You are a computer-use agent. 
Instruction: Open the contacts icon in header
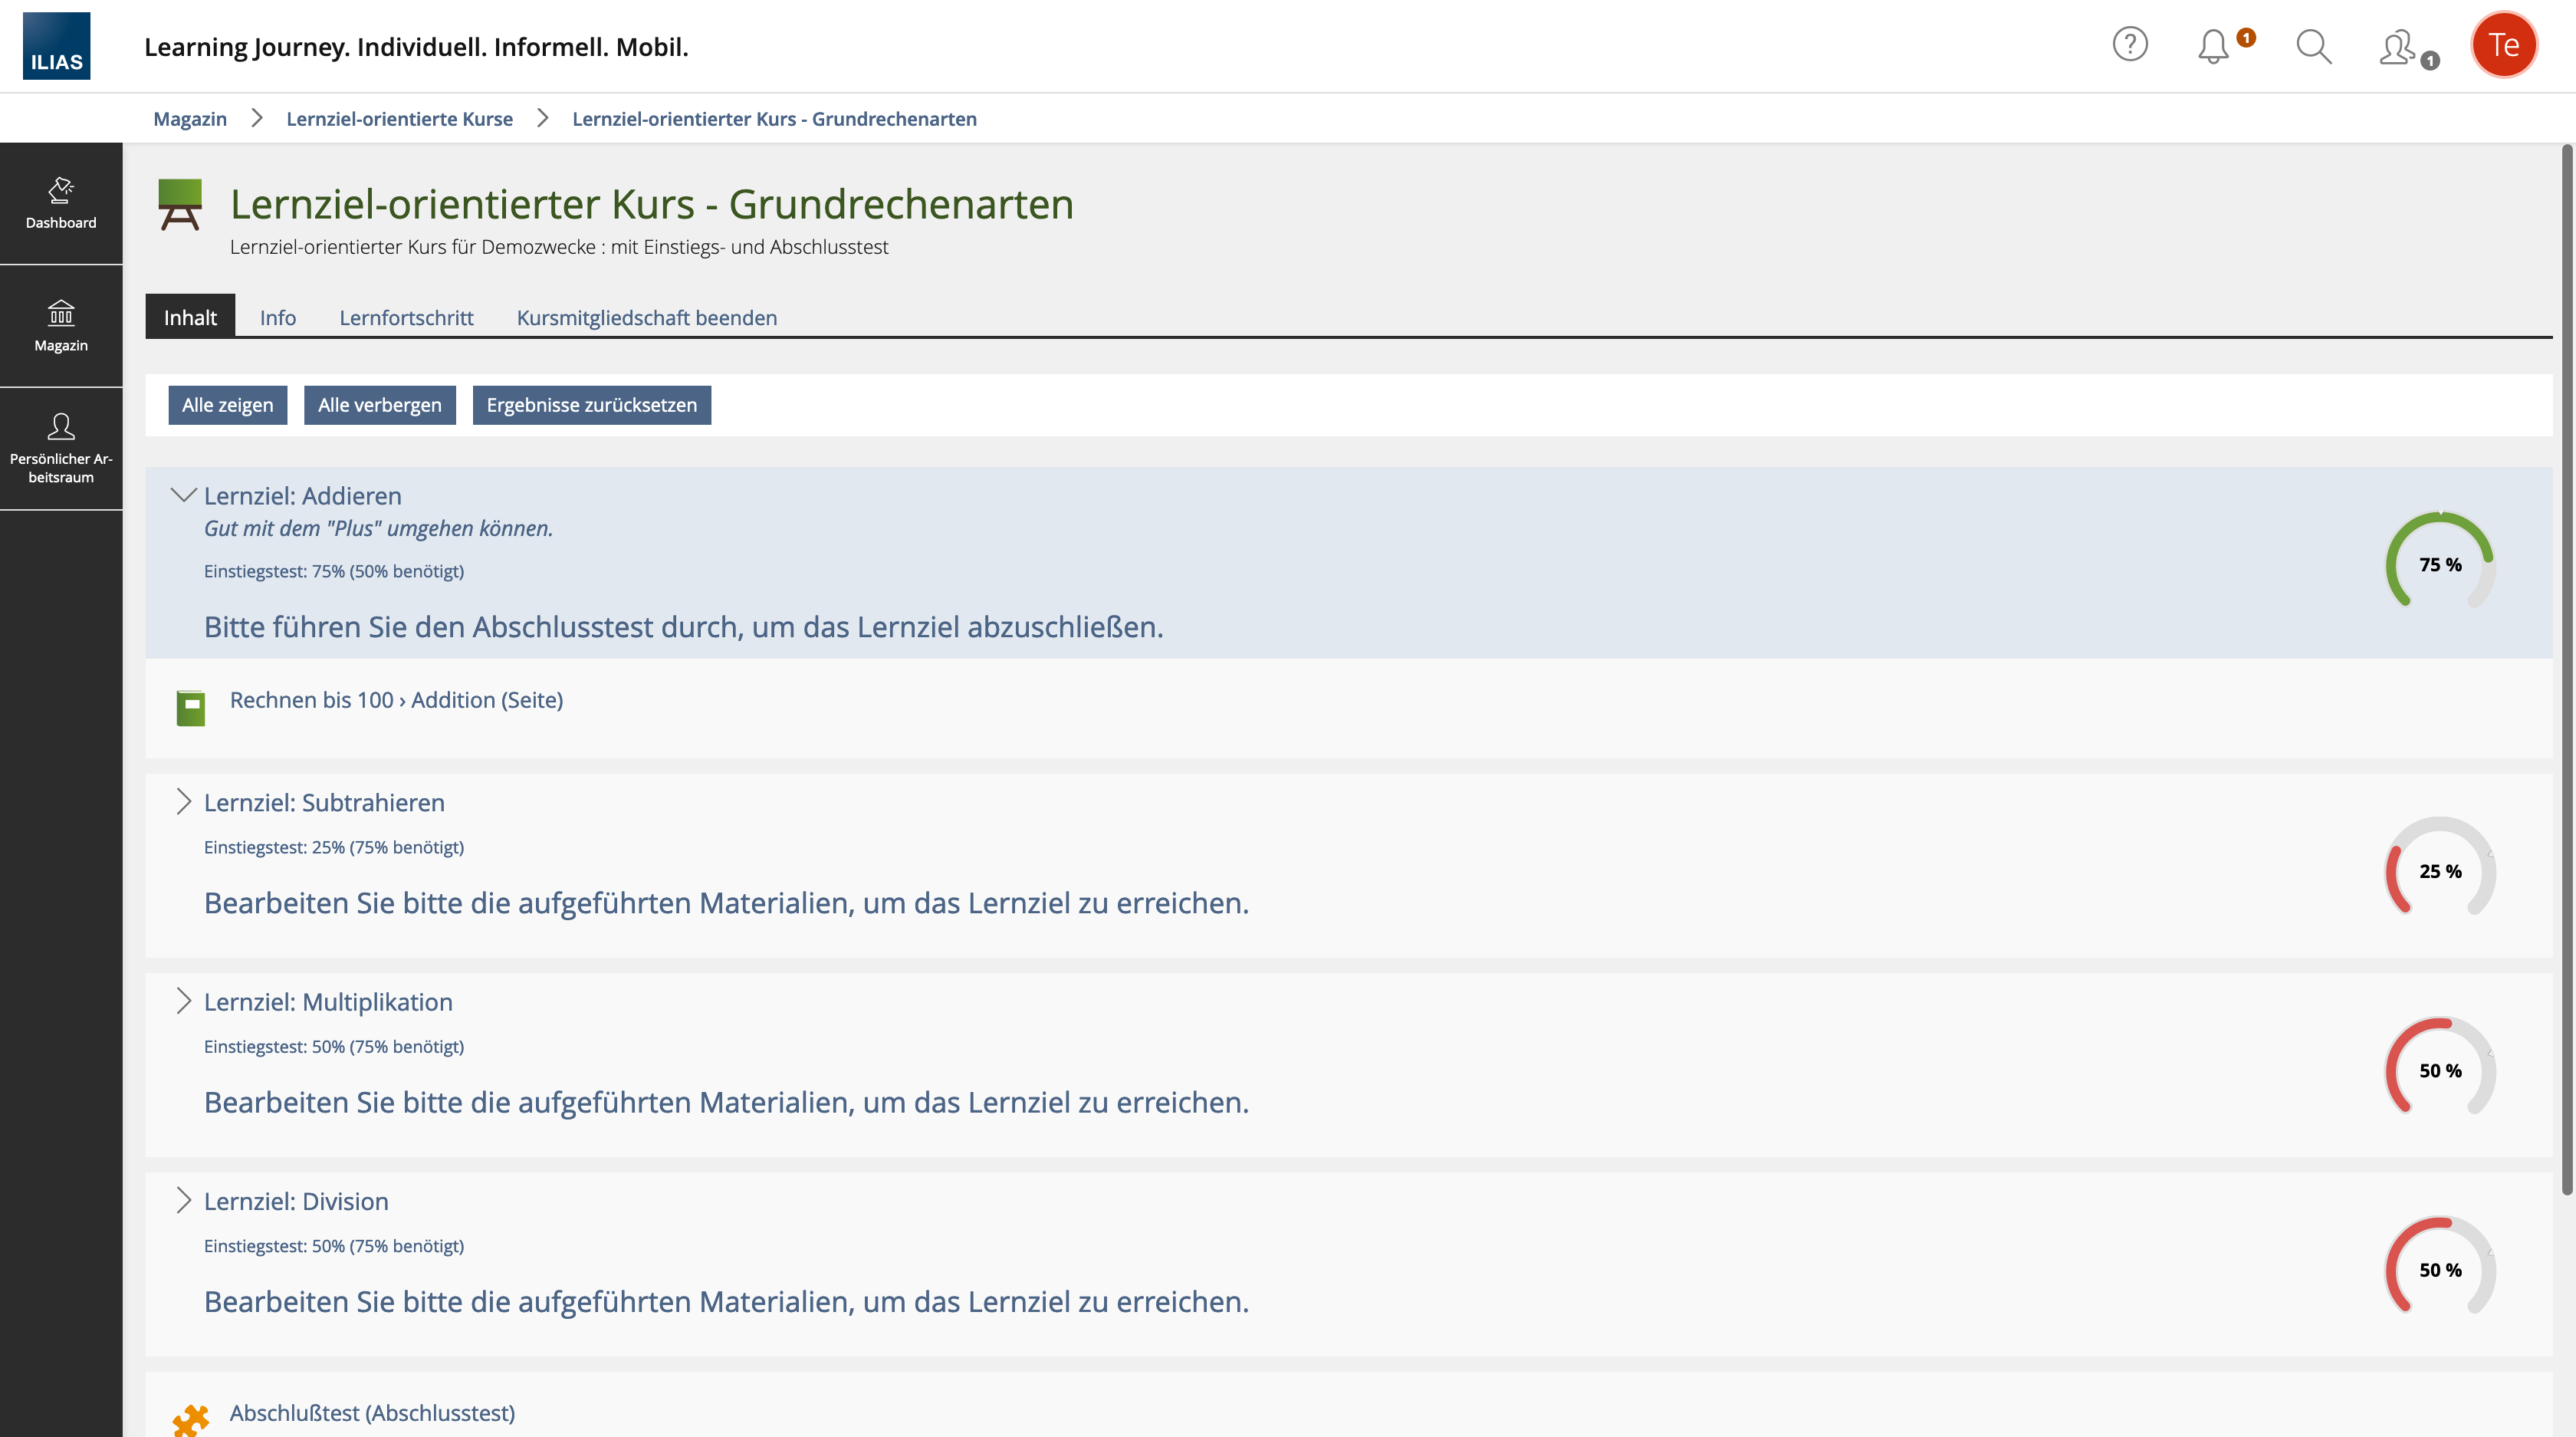pyautogui.click(x=2398, y=47)
